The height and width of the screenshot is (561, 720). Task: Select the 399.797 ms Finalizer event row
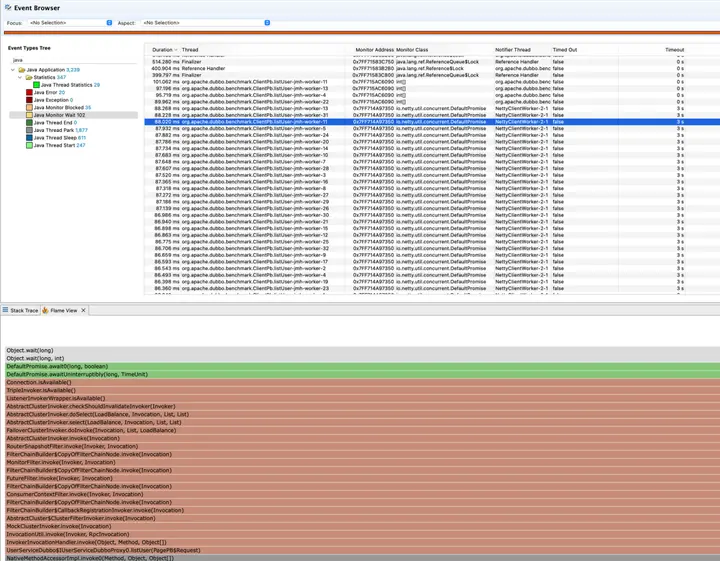[x=432, y=75]
